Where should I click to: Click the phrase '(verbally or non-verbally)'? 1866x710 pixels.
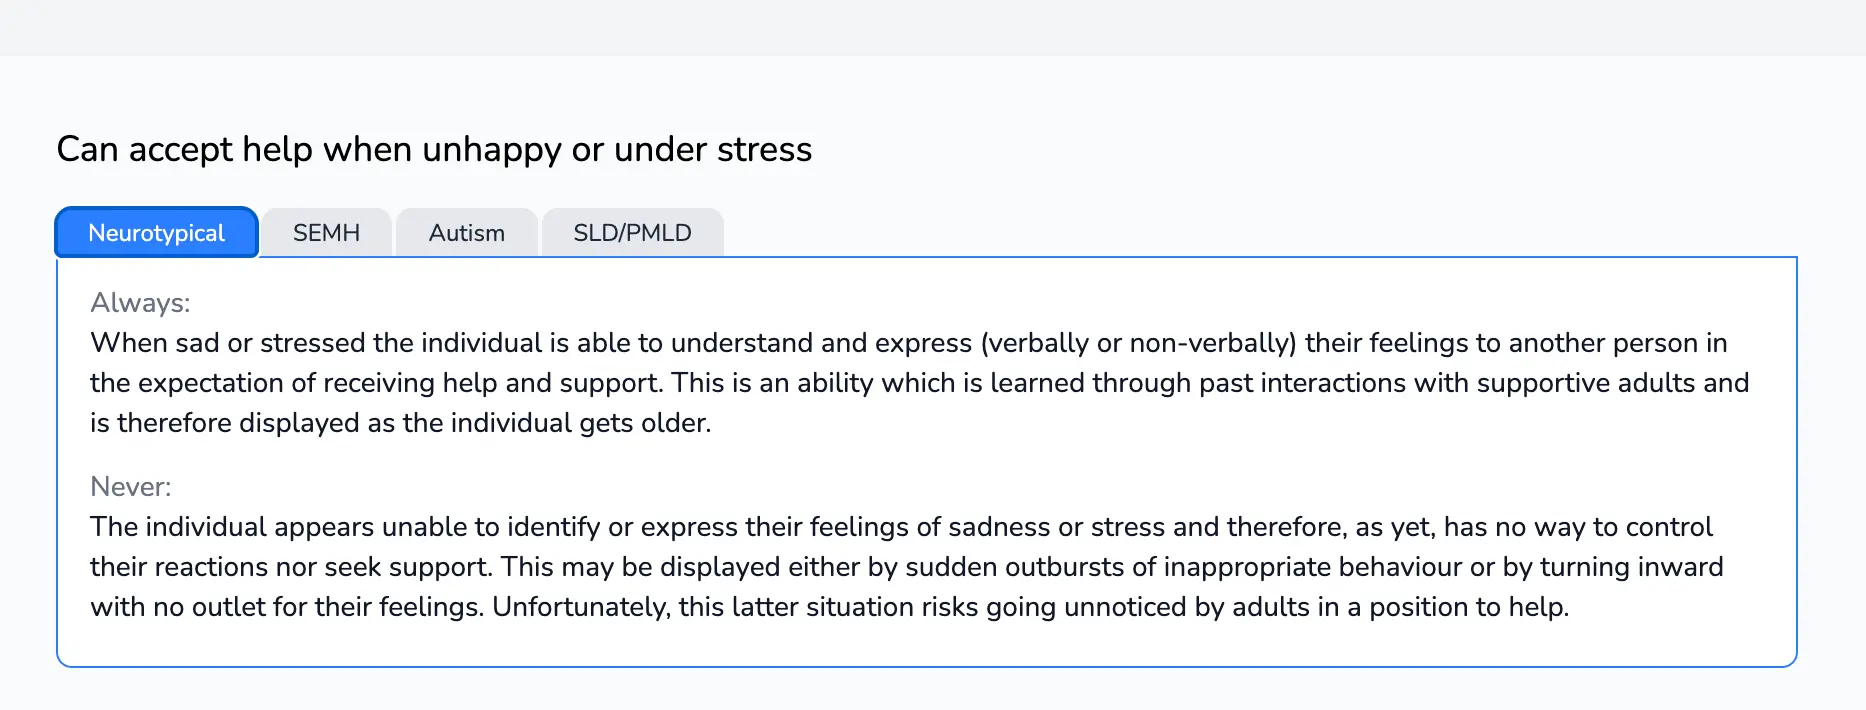pos(1138,343)
